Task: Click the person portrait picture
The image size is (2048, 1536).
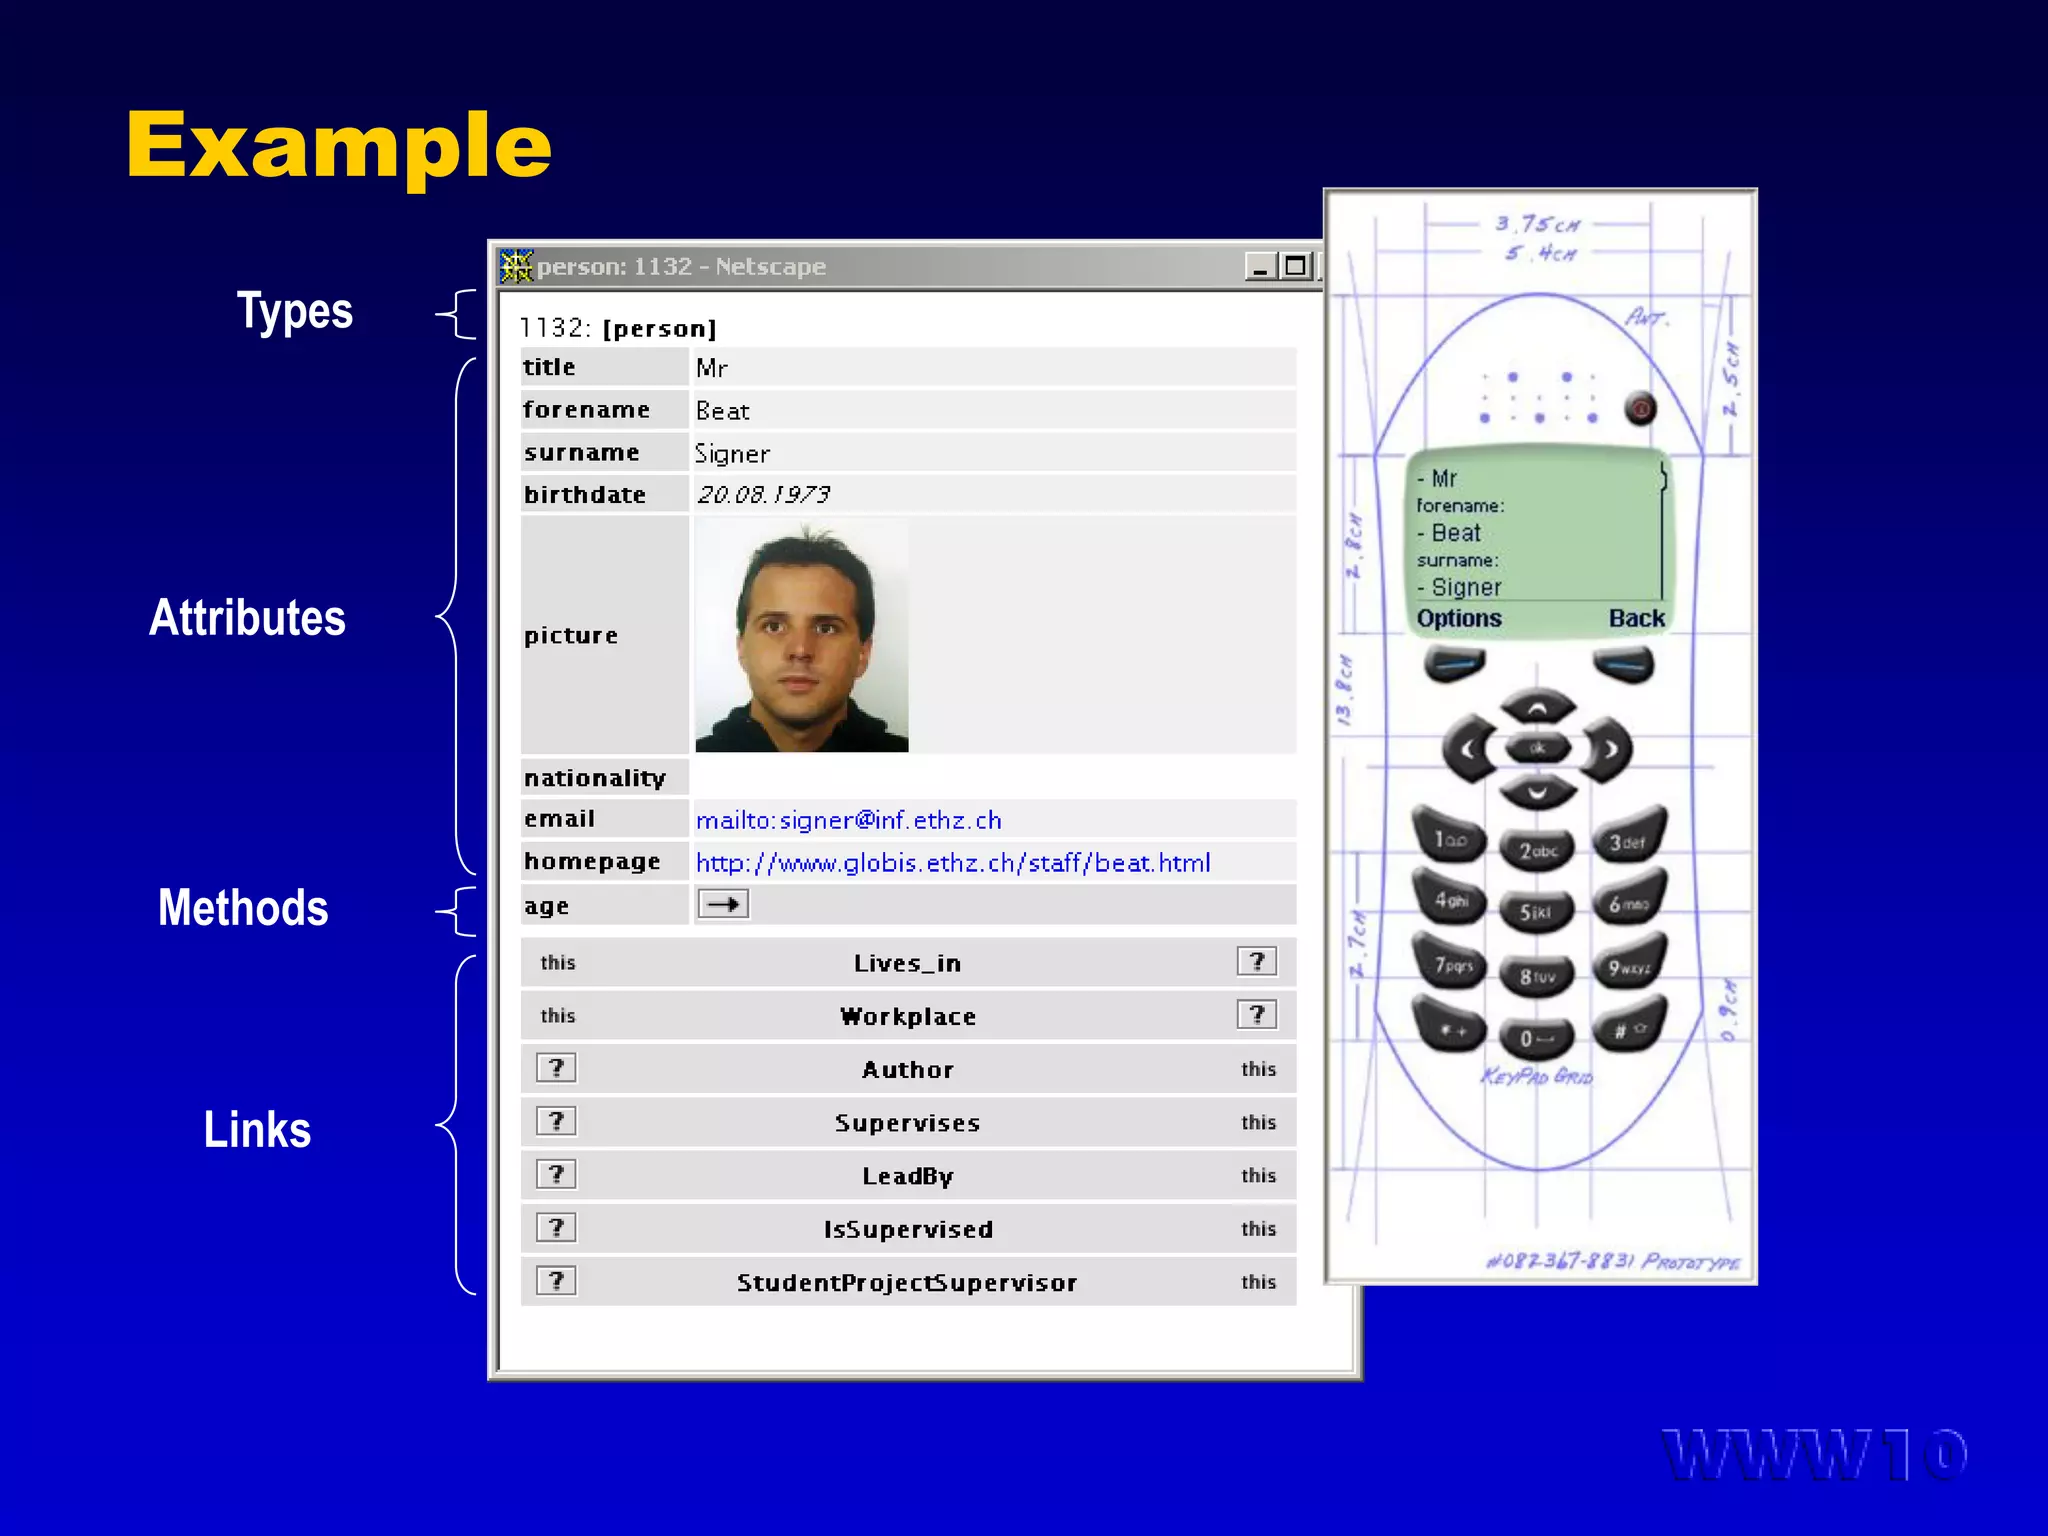Action: 802,636
